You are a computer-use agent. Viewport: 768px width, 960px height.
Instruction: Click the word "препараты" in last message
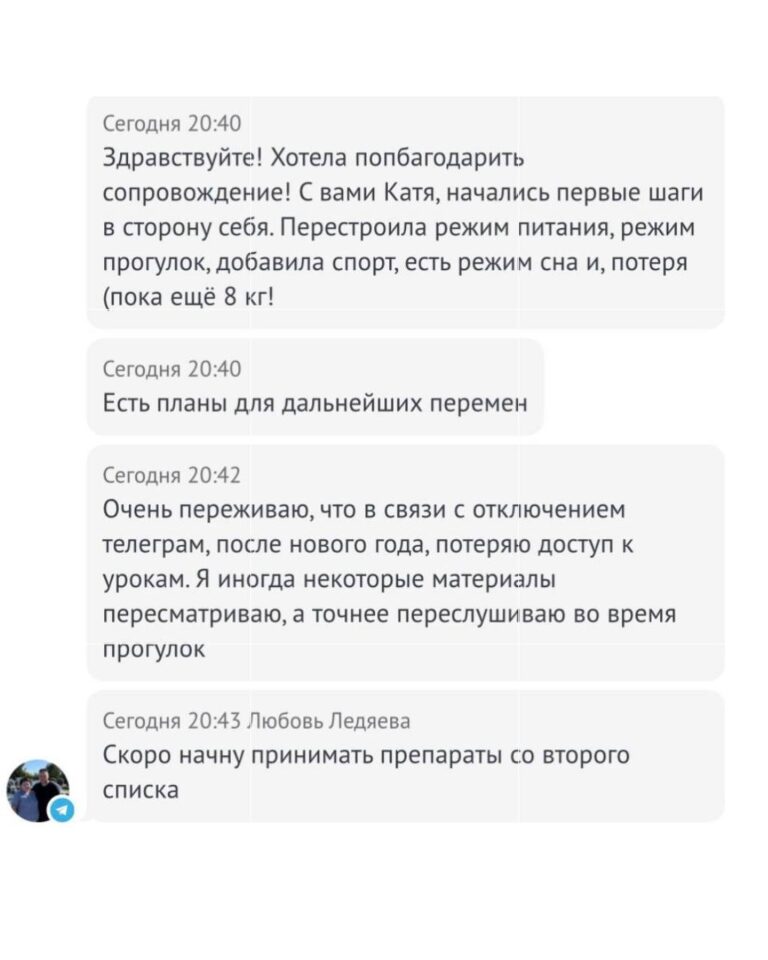tap(446, 755)
